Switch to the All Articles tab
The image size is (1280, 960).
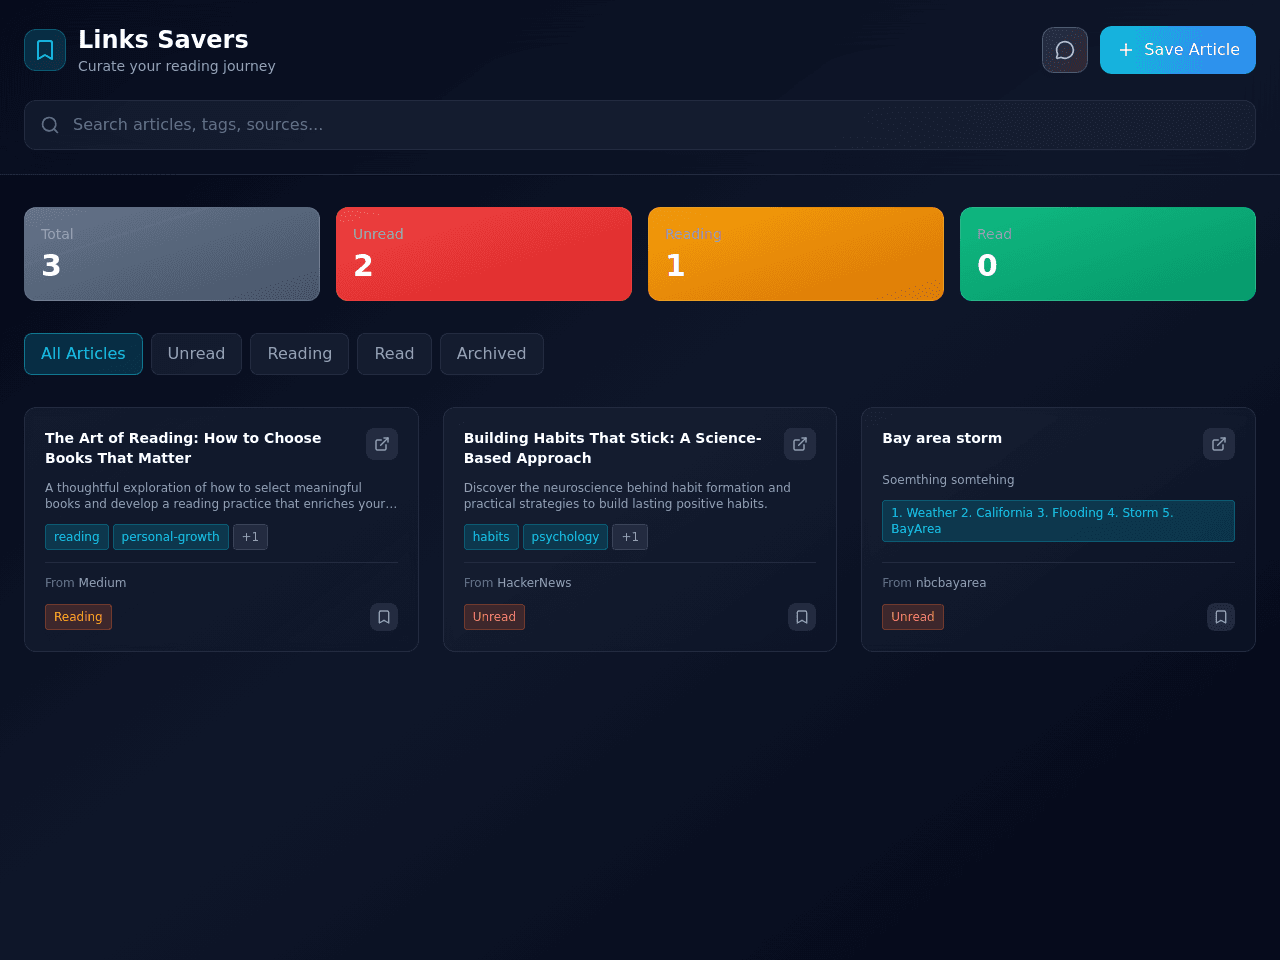click(x=83, y=354)
